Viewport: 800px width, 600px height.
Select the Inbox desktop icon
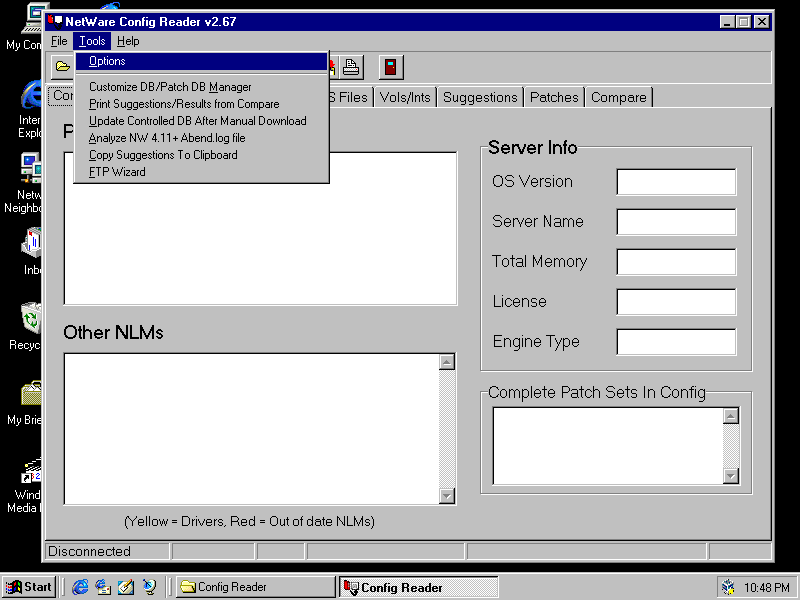click(32, 252)
